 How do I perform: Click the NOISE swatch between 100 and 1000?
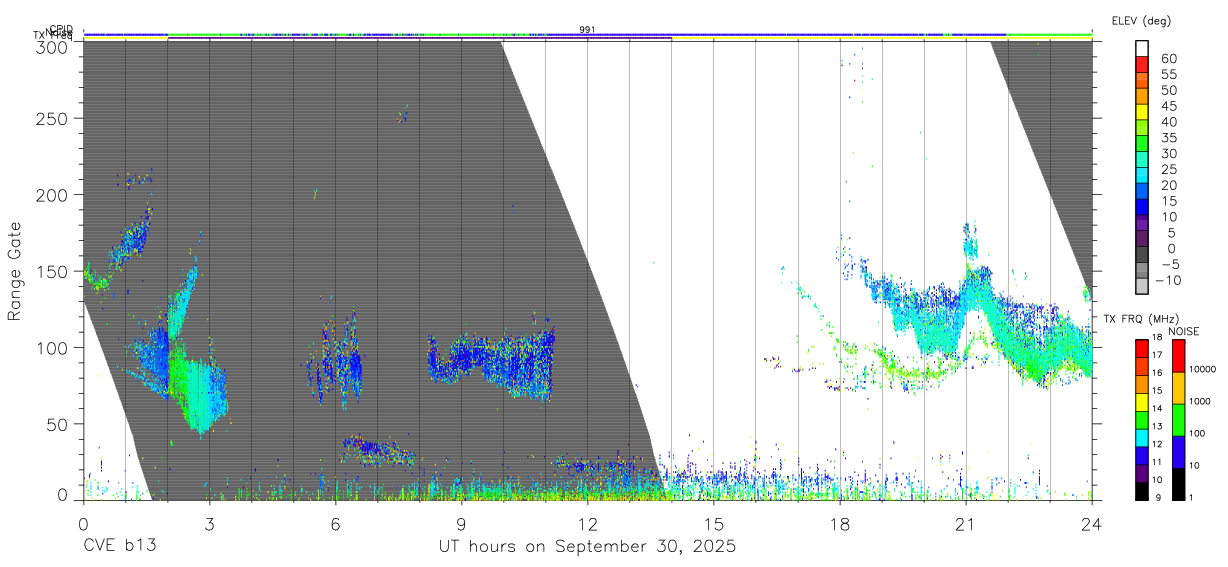1178,419
